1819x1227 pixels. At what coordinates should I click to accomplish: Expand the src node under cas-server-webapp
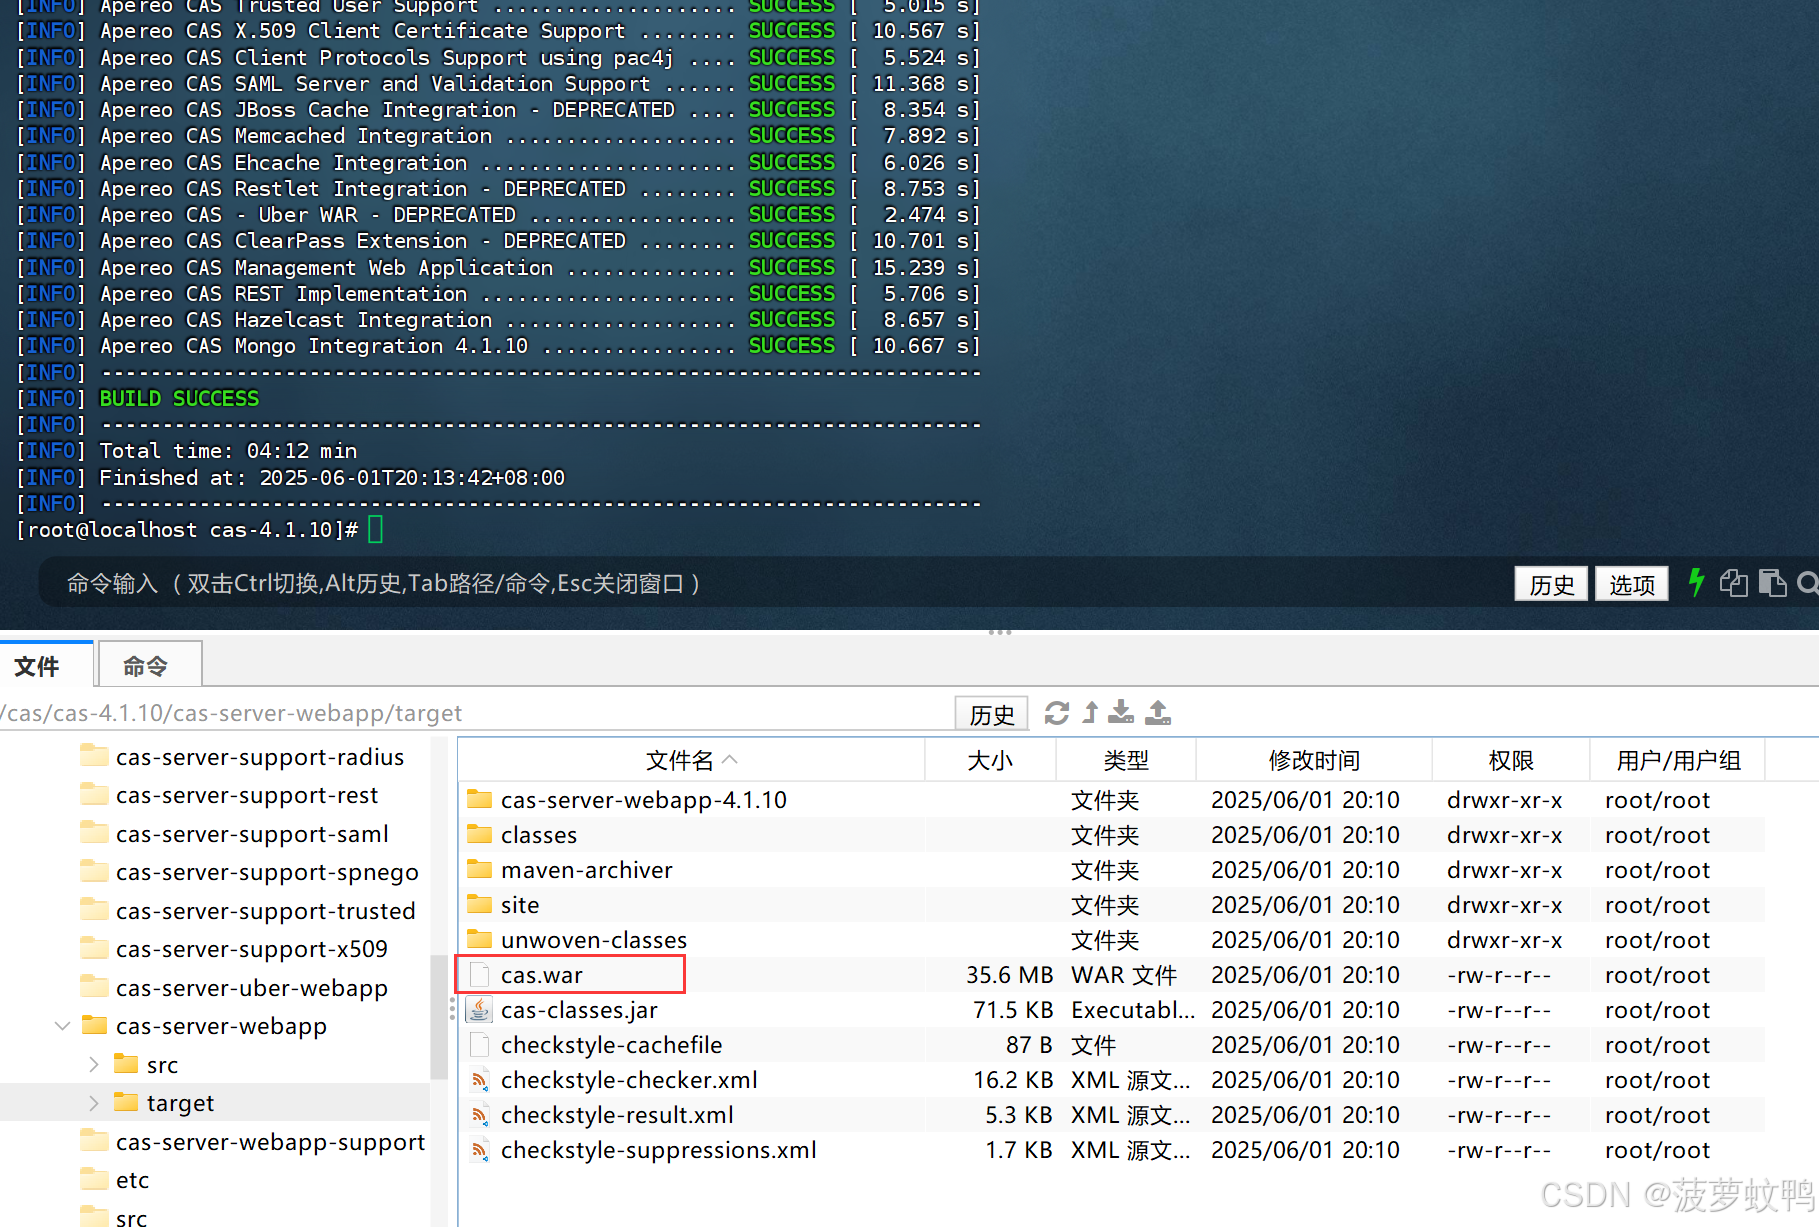pyautogui.click(x=93, y=1064)
